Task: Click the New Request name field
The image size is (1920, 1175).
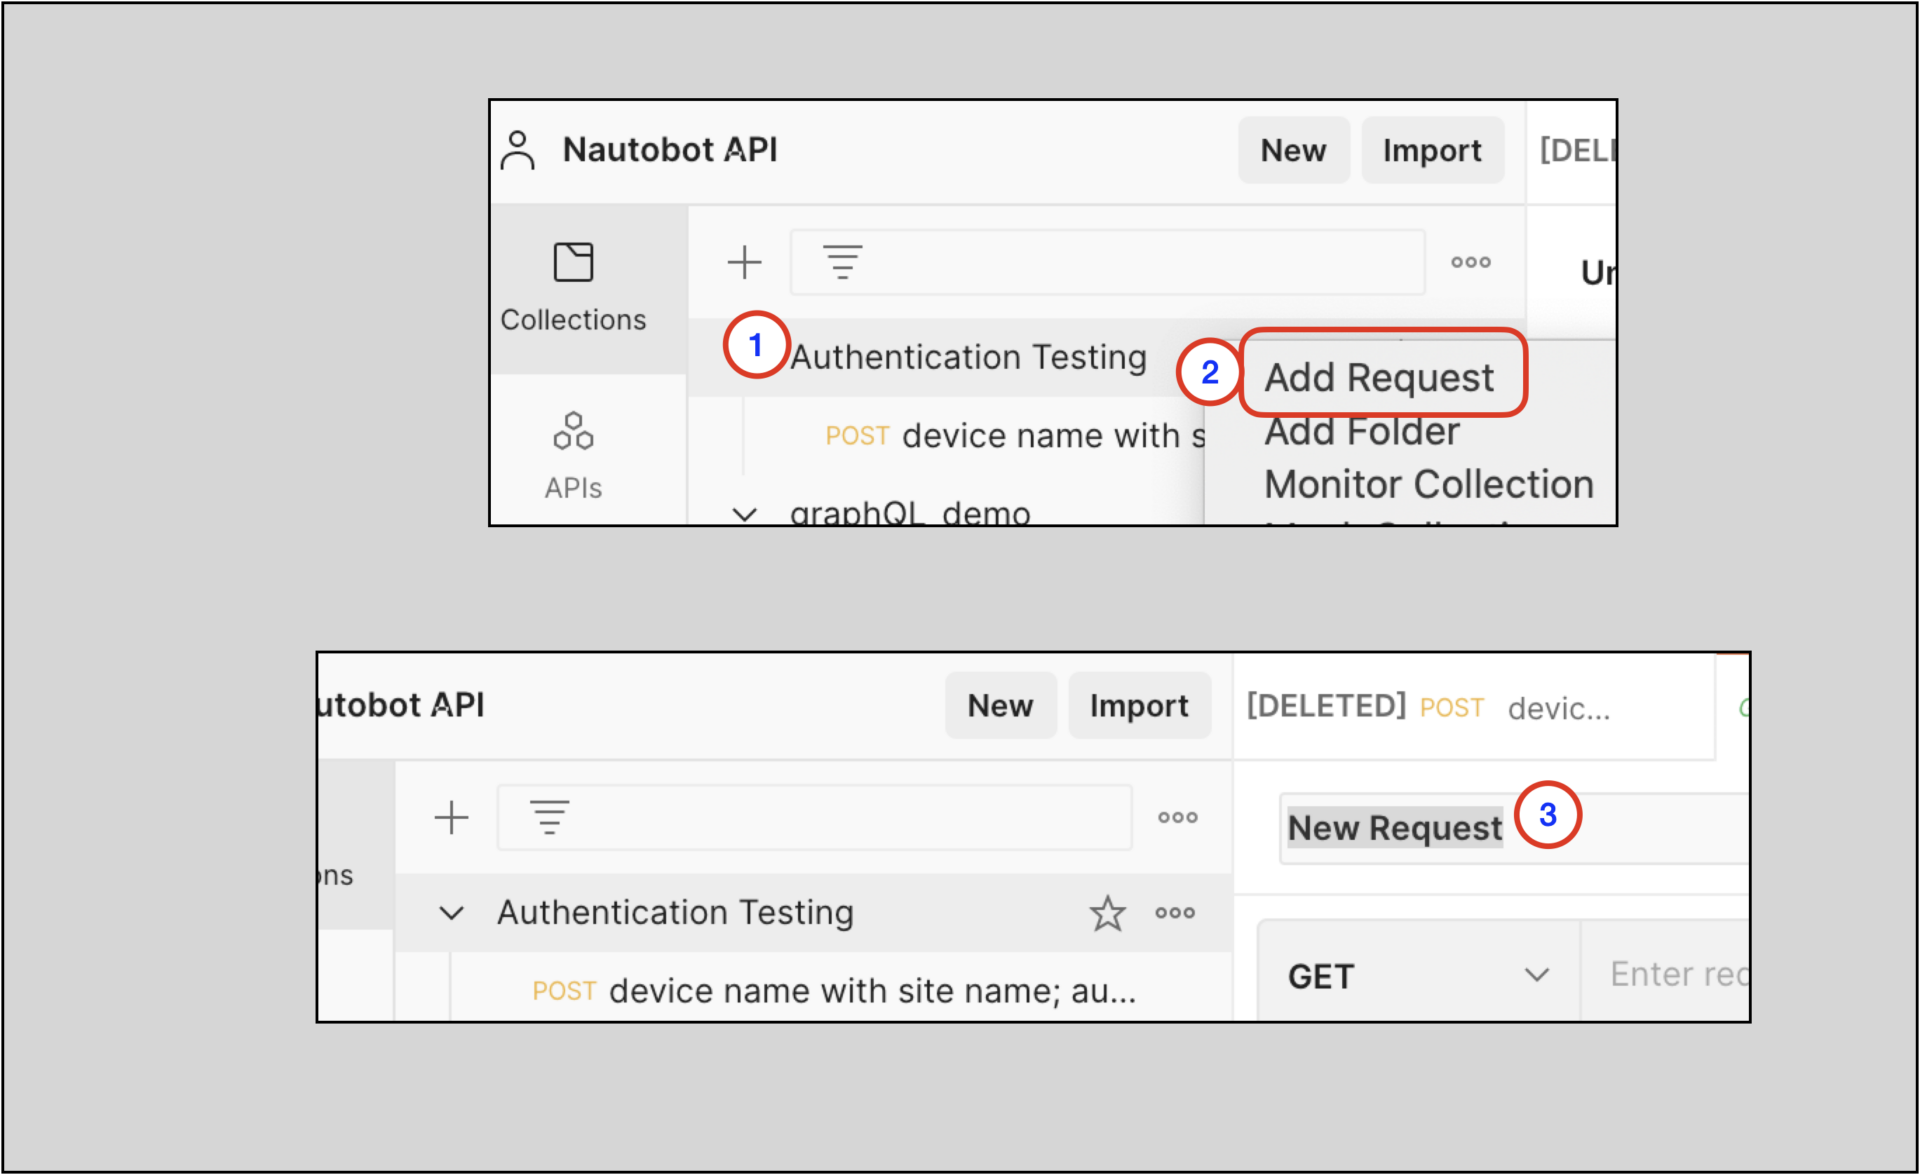Action: [x=1394, y=828]
